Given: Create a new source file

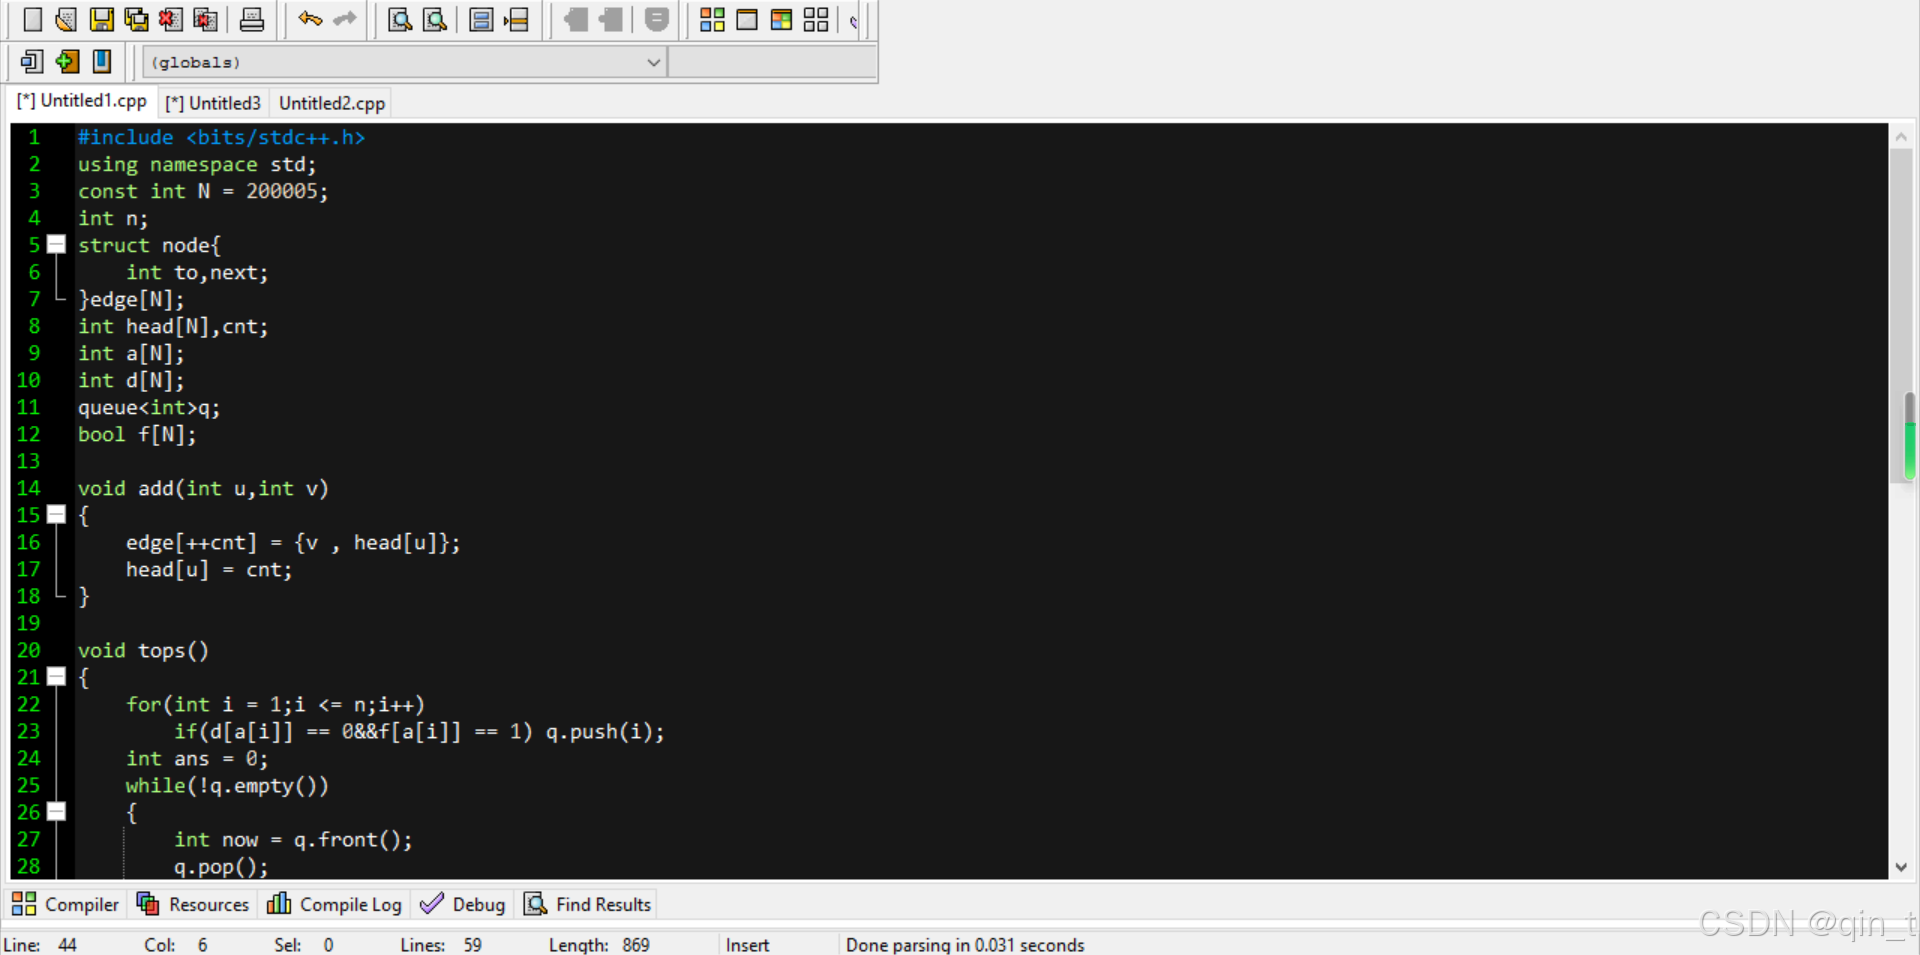Looking at the screenshot, I should (32, 19).
